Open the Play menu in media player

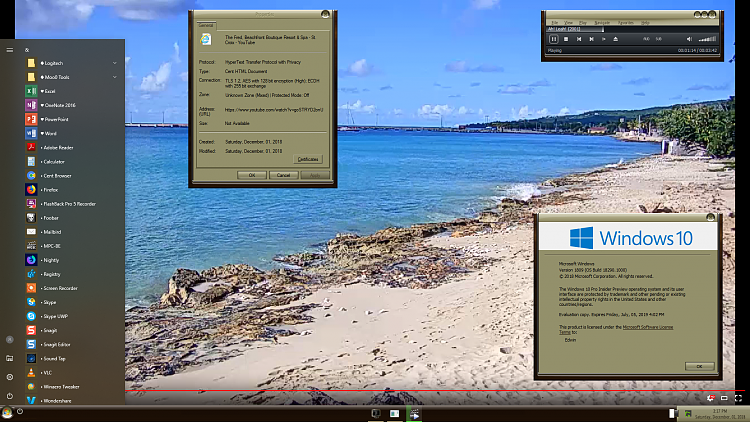tap(583, 22)
